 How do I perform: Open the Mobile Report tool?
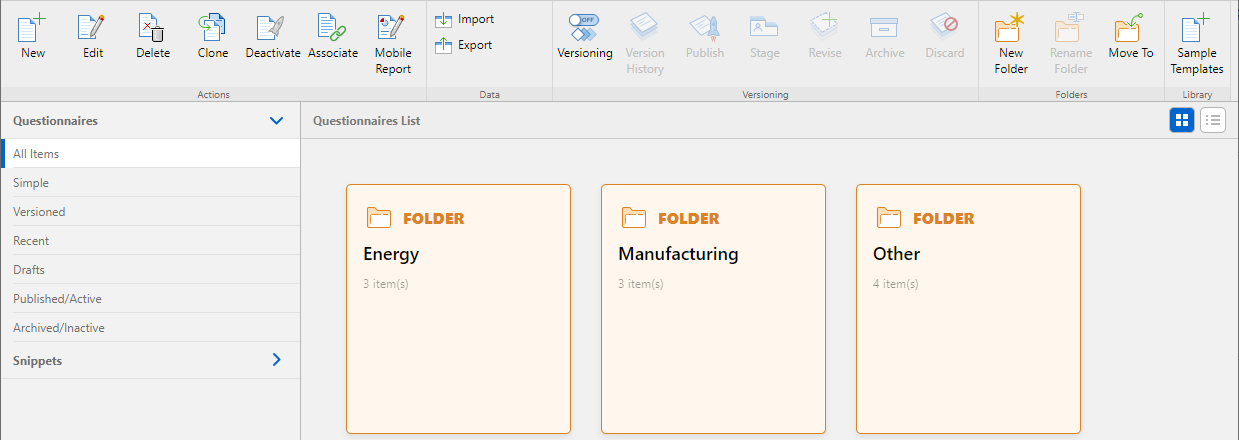[393, 30]
